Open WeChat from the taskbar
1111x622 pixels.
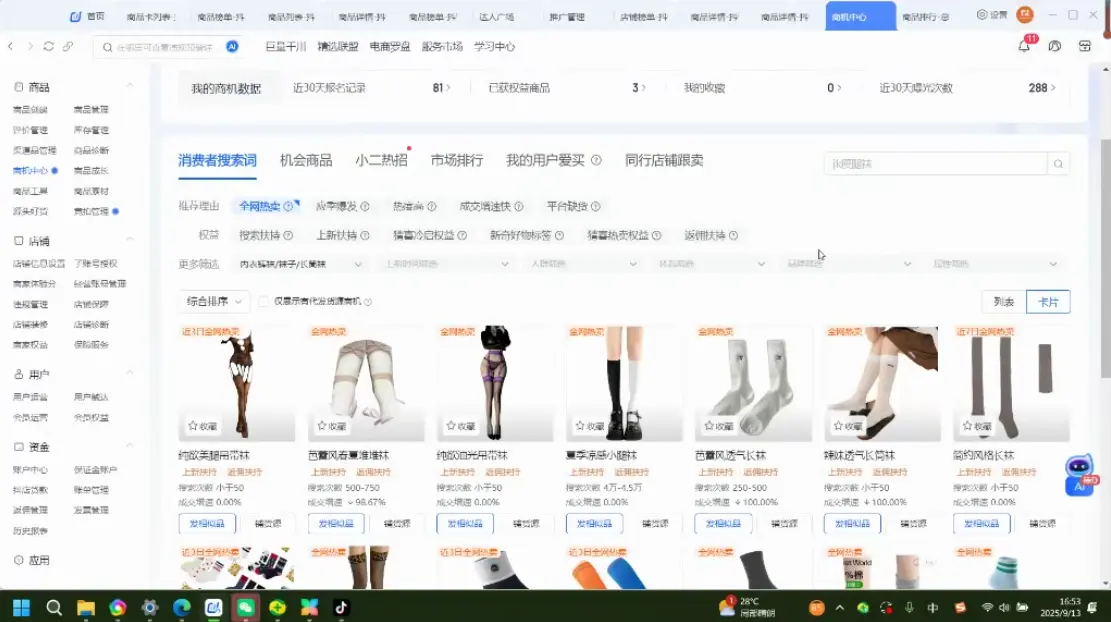[245, 607]
